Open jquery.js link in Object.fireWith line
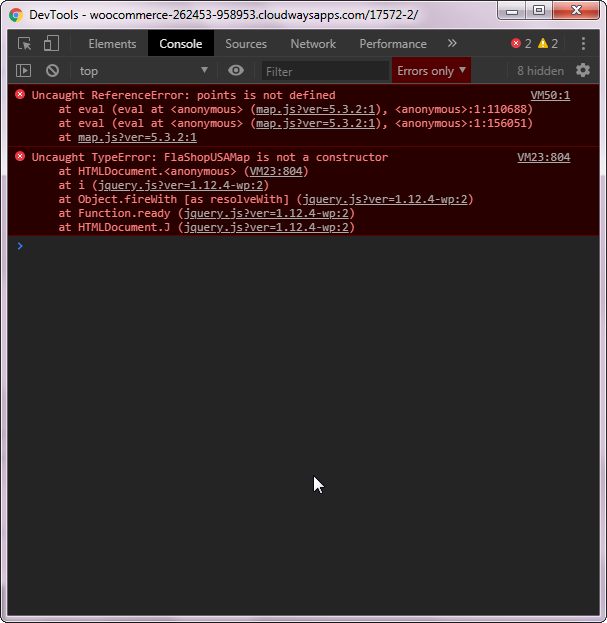This screenshot has width=607, height=623. [x=385, y=199]
